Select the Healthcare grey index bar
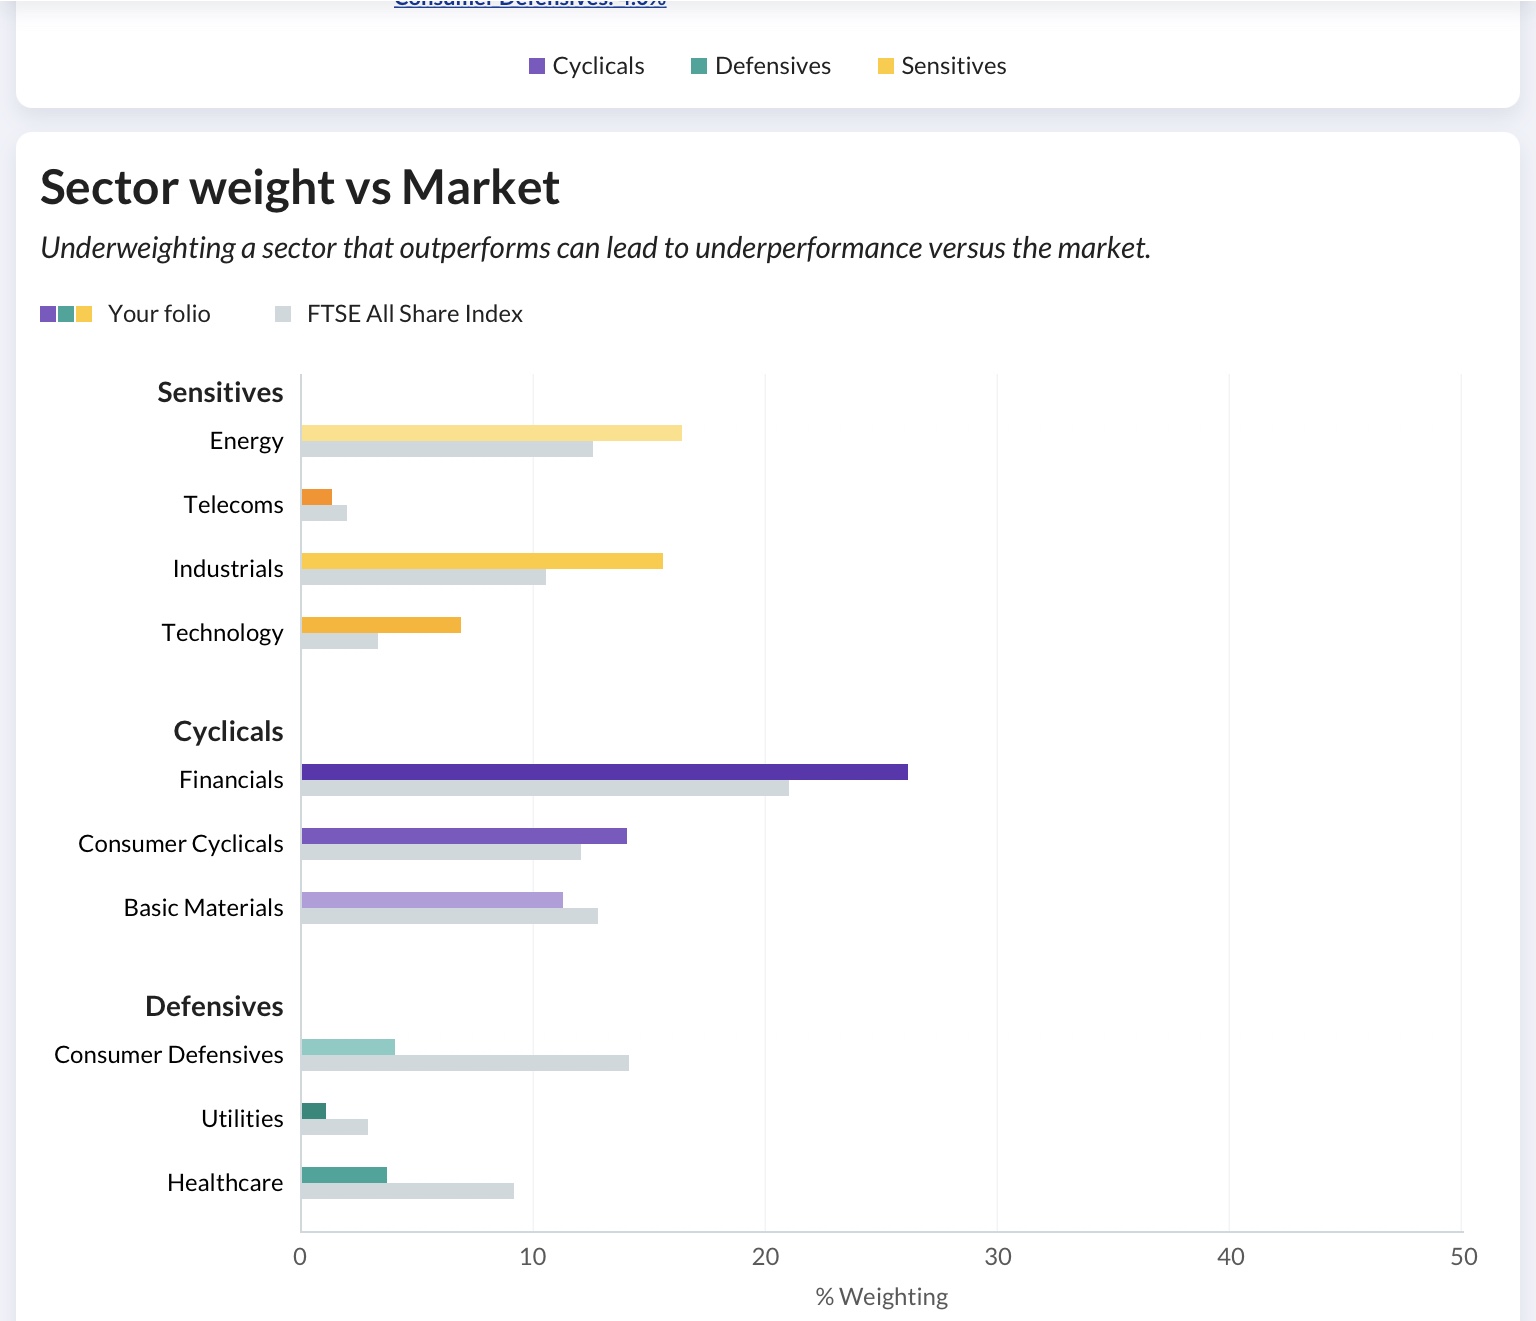Image resolution: width=1536 pixels, height=1321 pixels. pos(407,1191)
